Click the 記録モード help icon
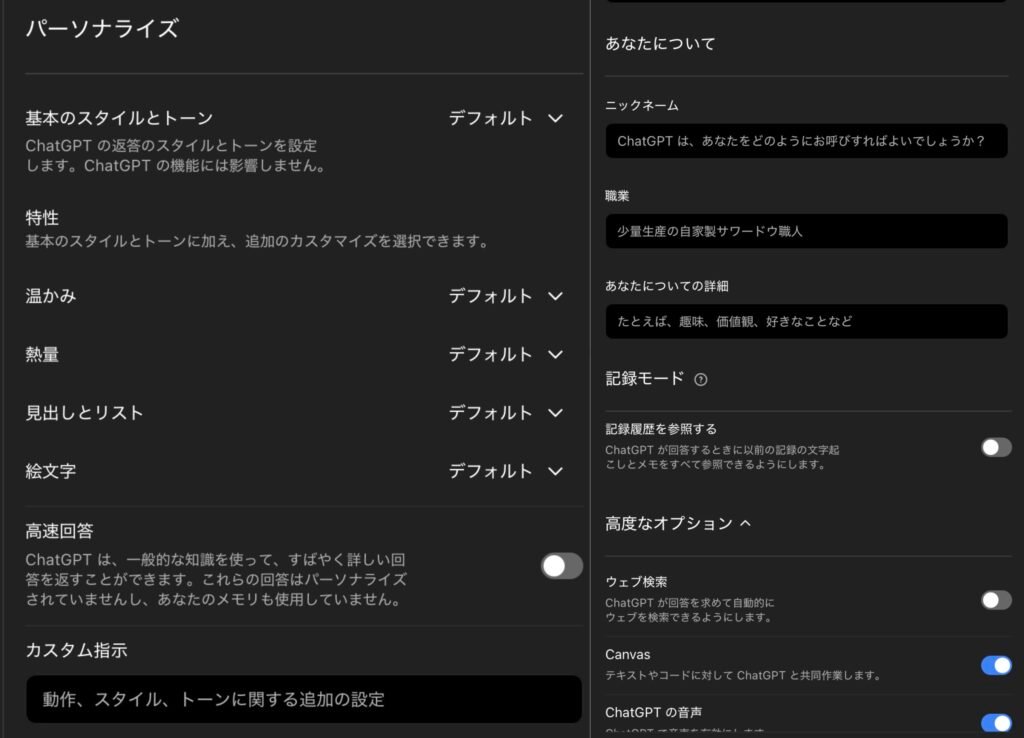The height and width of the screenshot is (738, 1024). (x=701, y=379)
